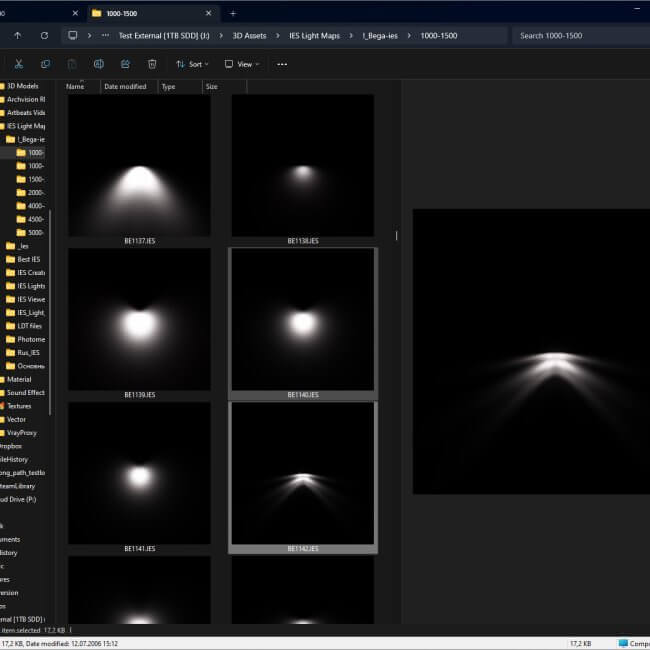This screenshot has width=650, height=650.
Task: Click the Cut scissors icon in toolbar
Action: click(x=19, y=64)
